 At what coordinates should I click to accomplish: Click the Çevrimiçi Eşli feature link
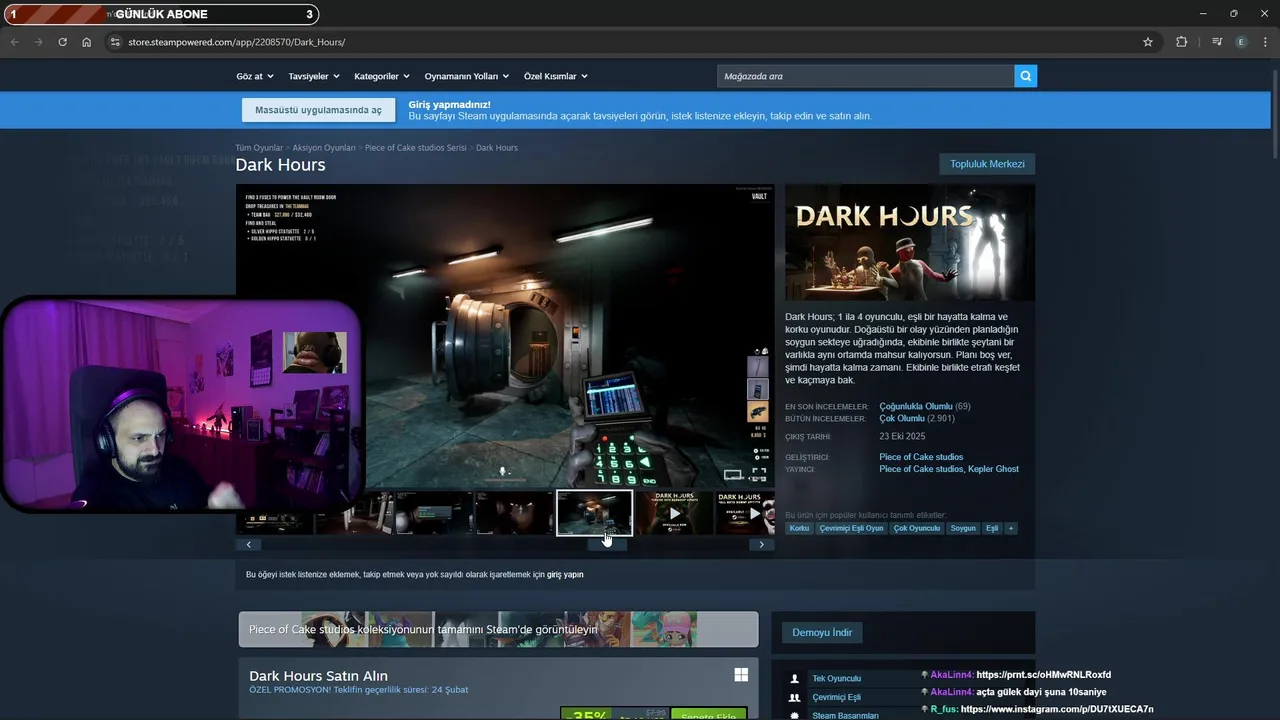point(836,697)
